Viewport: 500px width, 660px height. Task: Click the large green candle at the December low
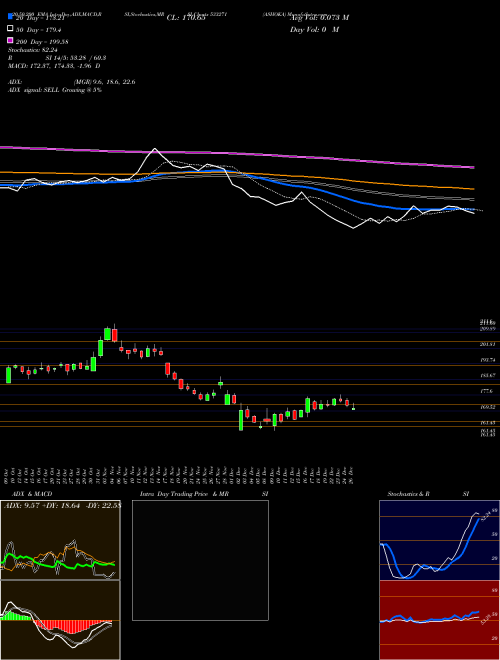(241, 419)
